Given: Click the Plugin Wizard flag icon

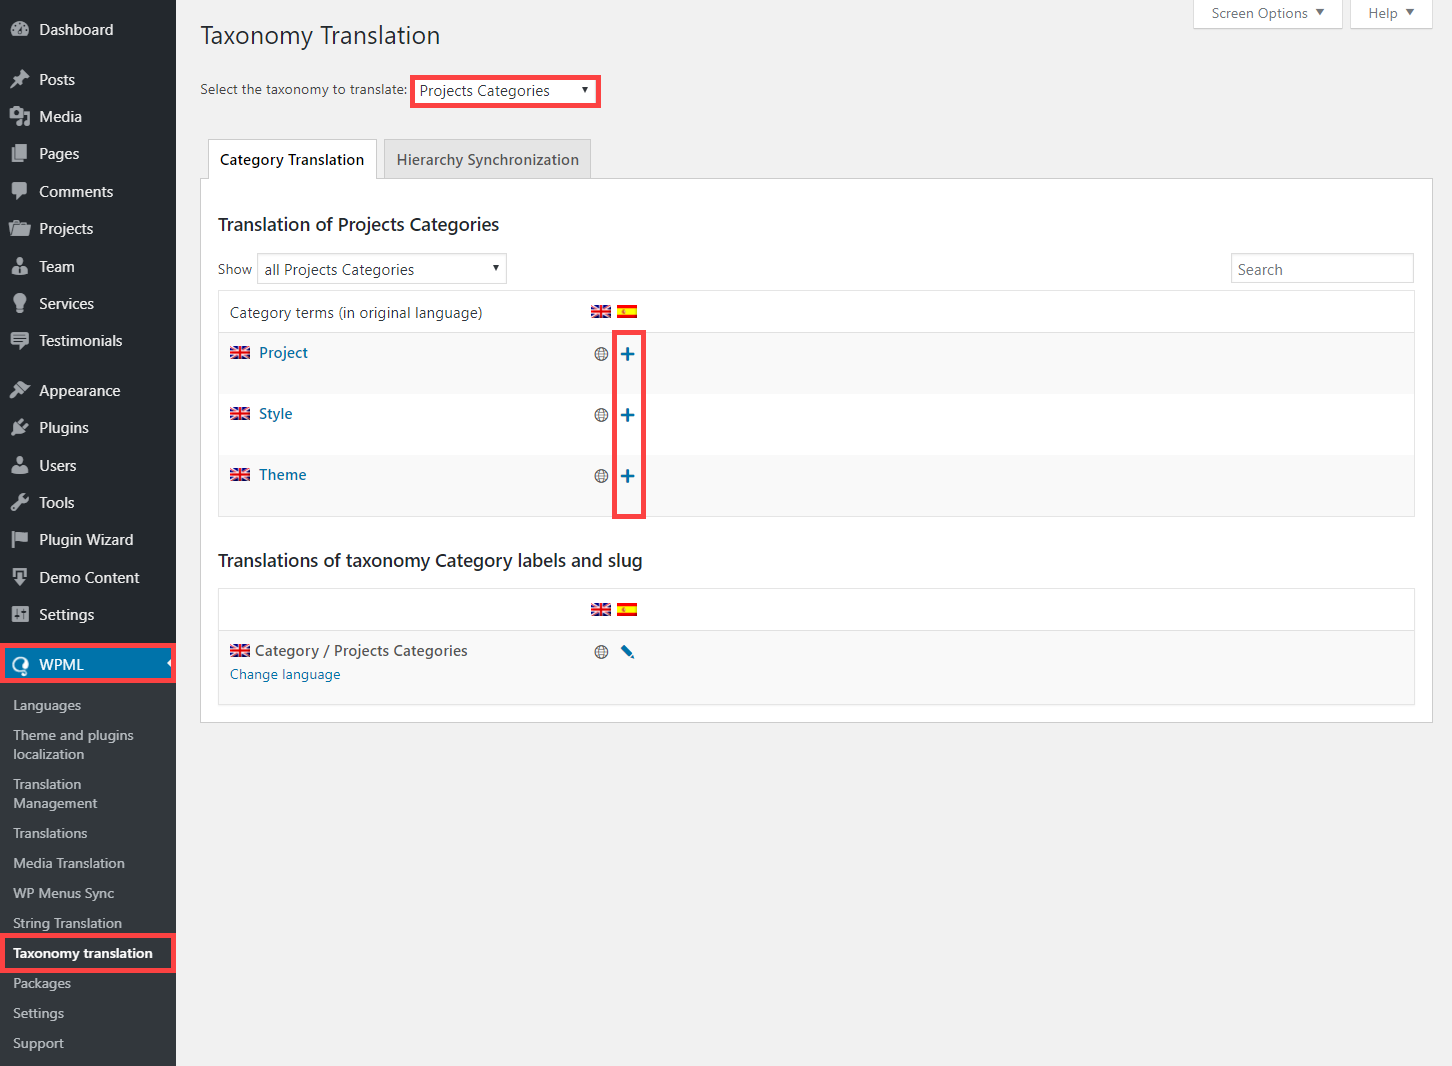Looking at the screenshot, I should point(20,540).
